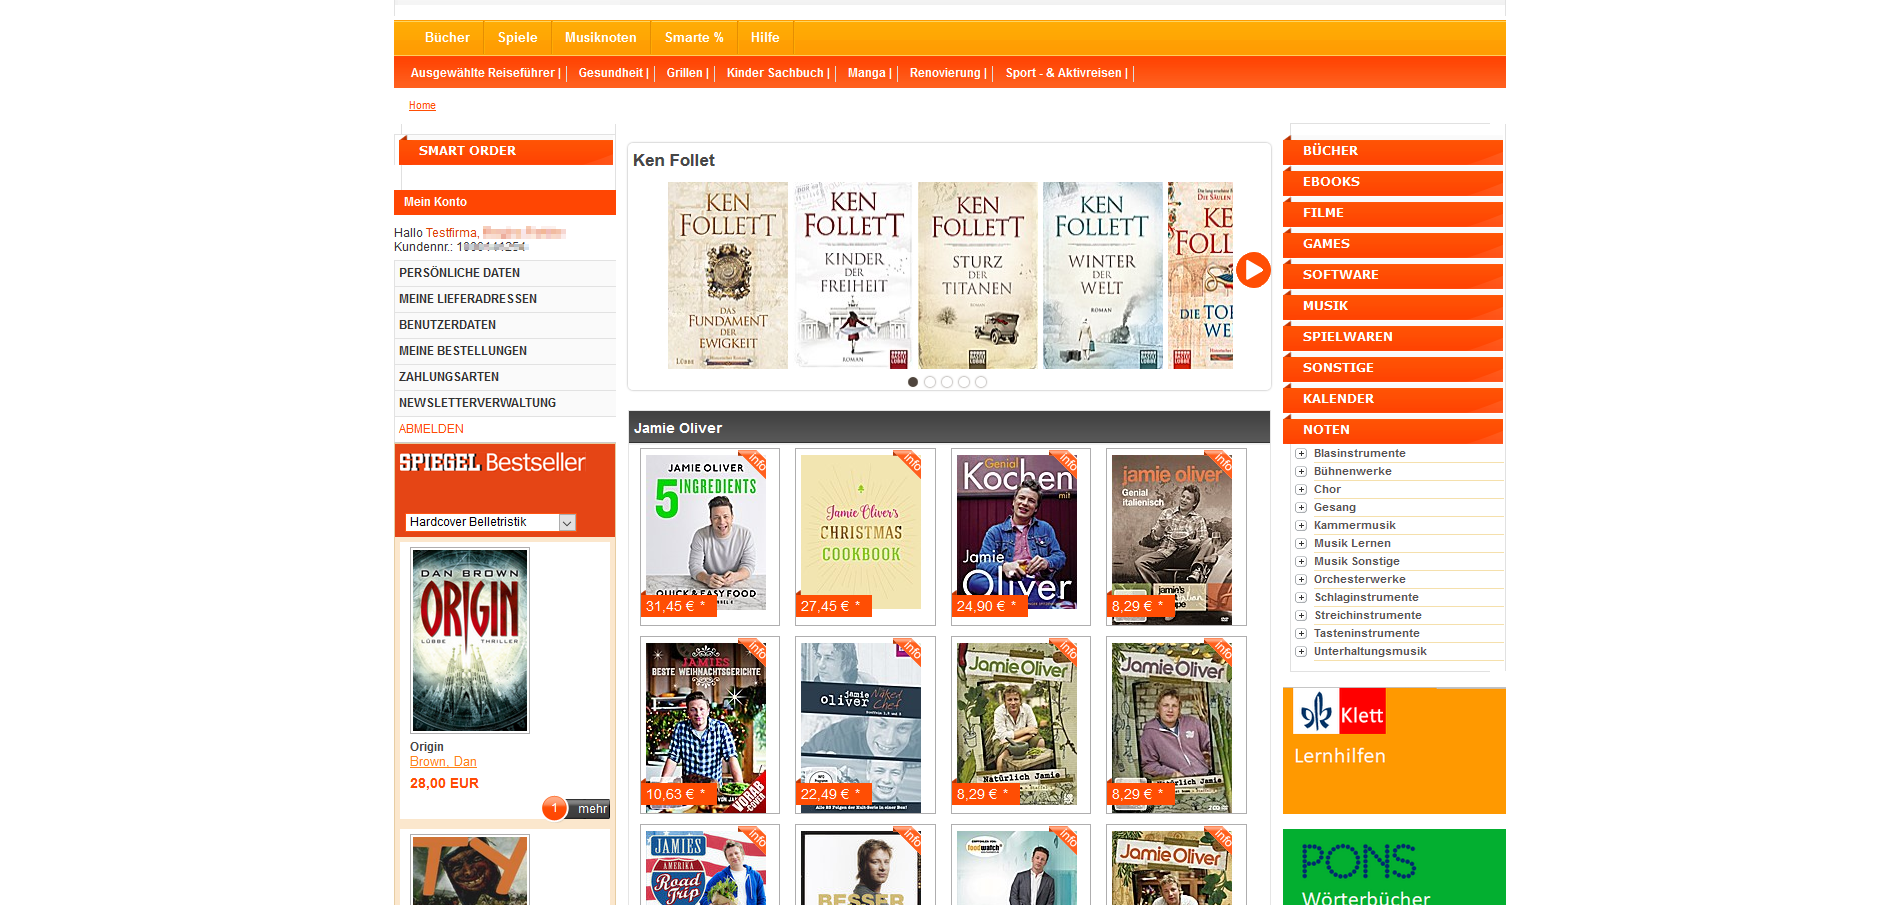The height and width of the screenshot is (905, 1901).
Task: Select fifth carousel page dot
Action: [981, 382]
